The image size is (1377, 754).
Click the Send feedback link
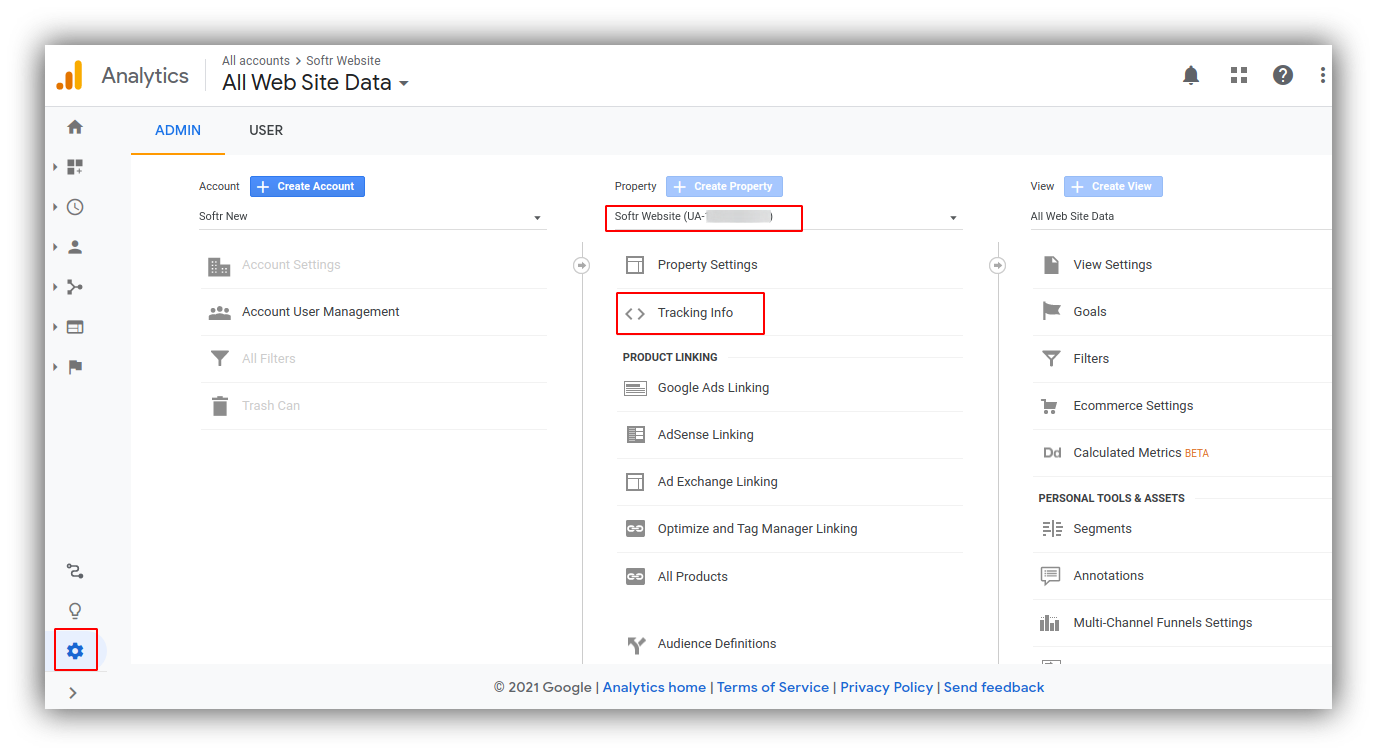click(994, 687)
